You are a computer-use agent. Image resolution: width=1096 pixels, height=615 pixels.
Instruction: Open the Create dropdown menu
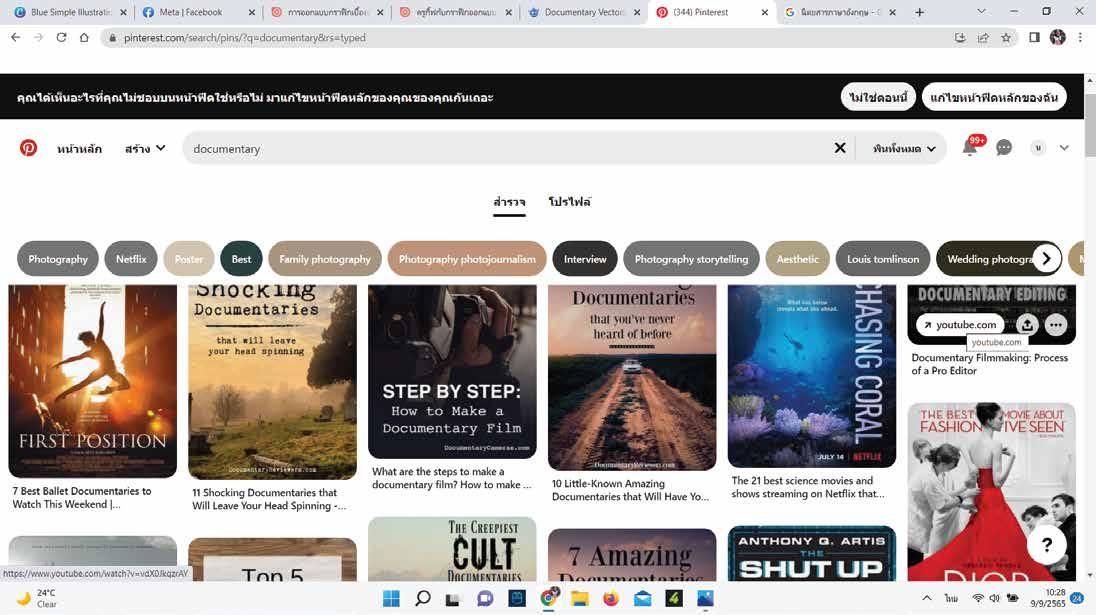coord(145,148)
